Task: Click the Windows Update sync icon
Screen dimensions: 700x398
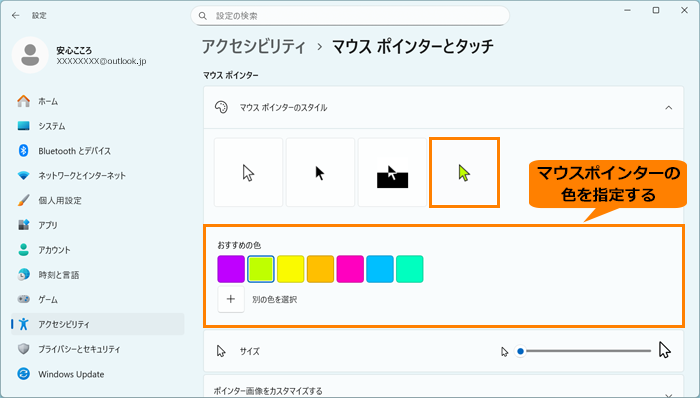Action: click(x=24, y=374)
